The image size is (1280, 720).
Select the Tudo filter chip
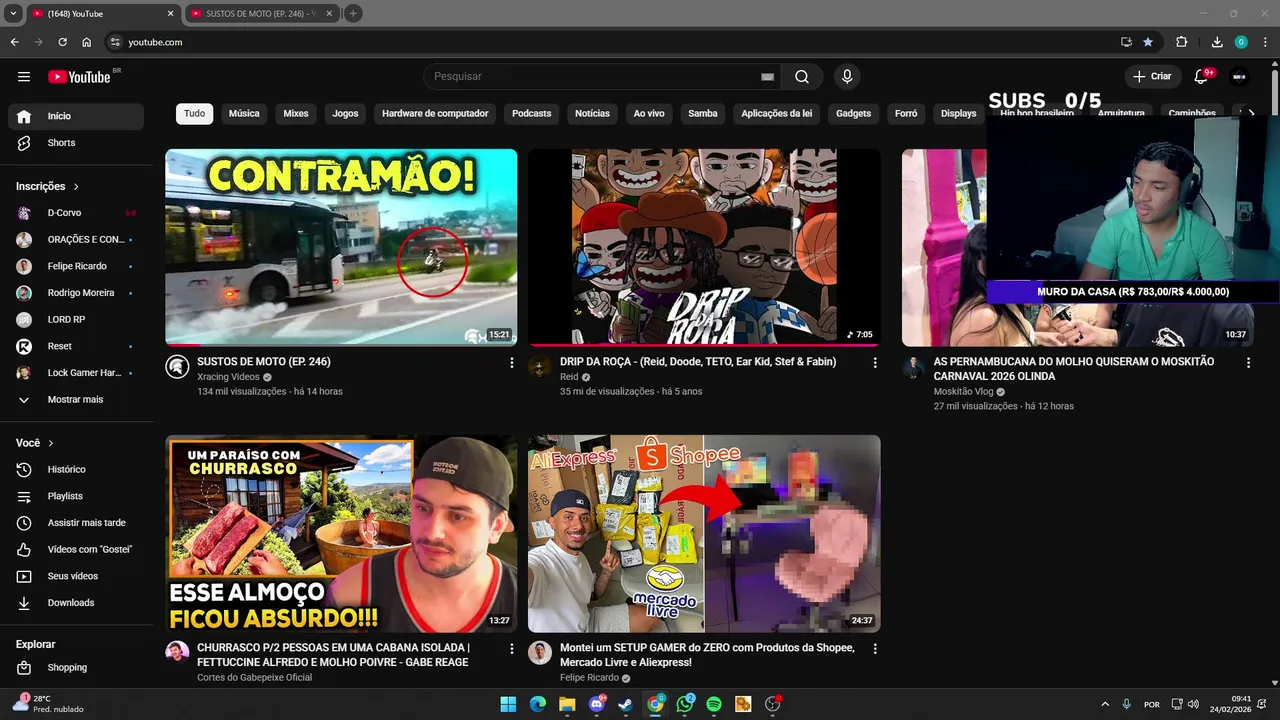click(194, 114)
